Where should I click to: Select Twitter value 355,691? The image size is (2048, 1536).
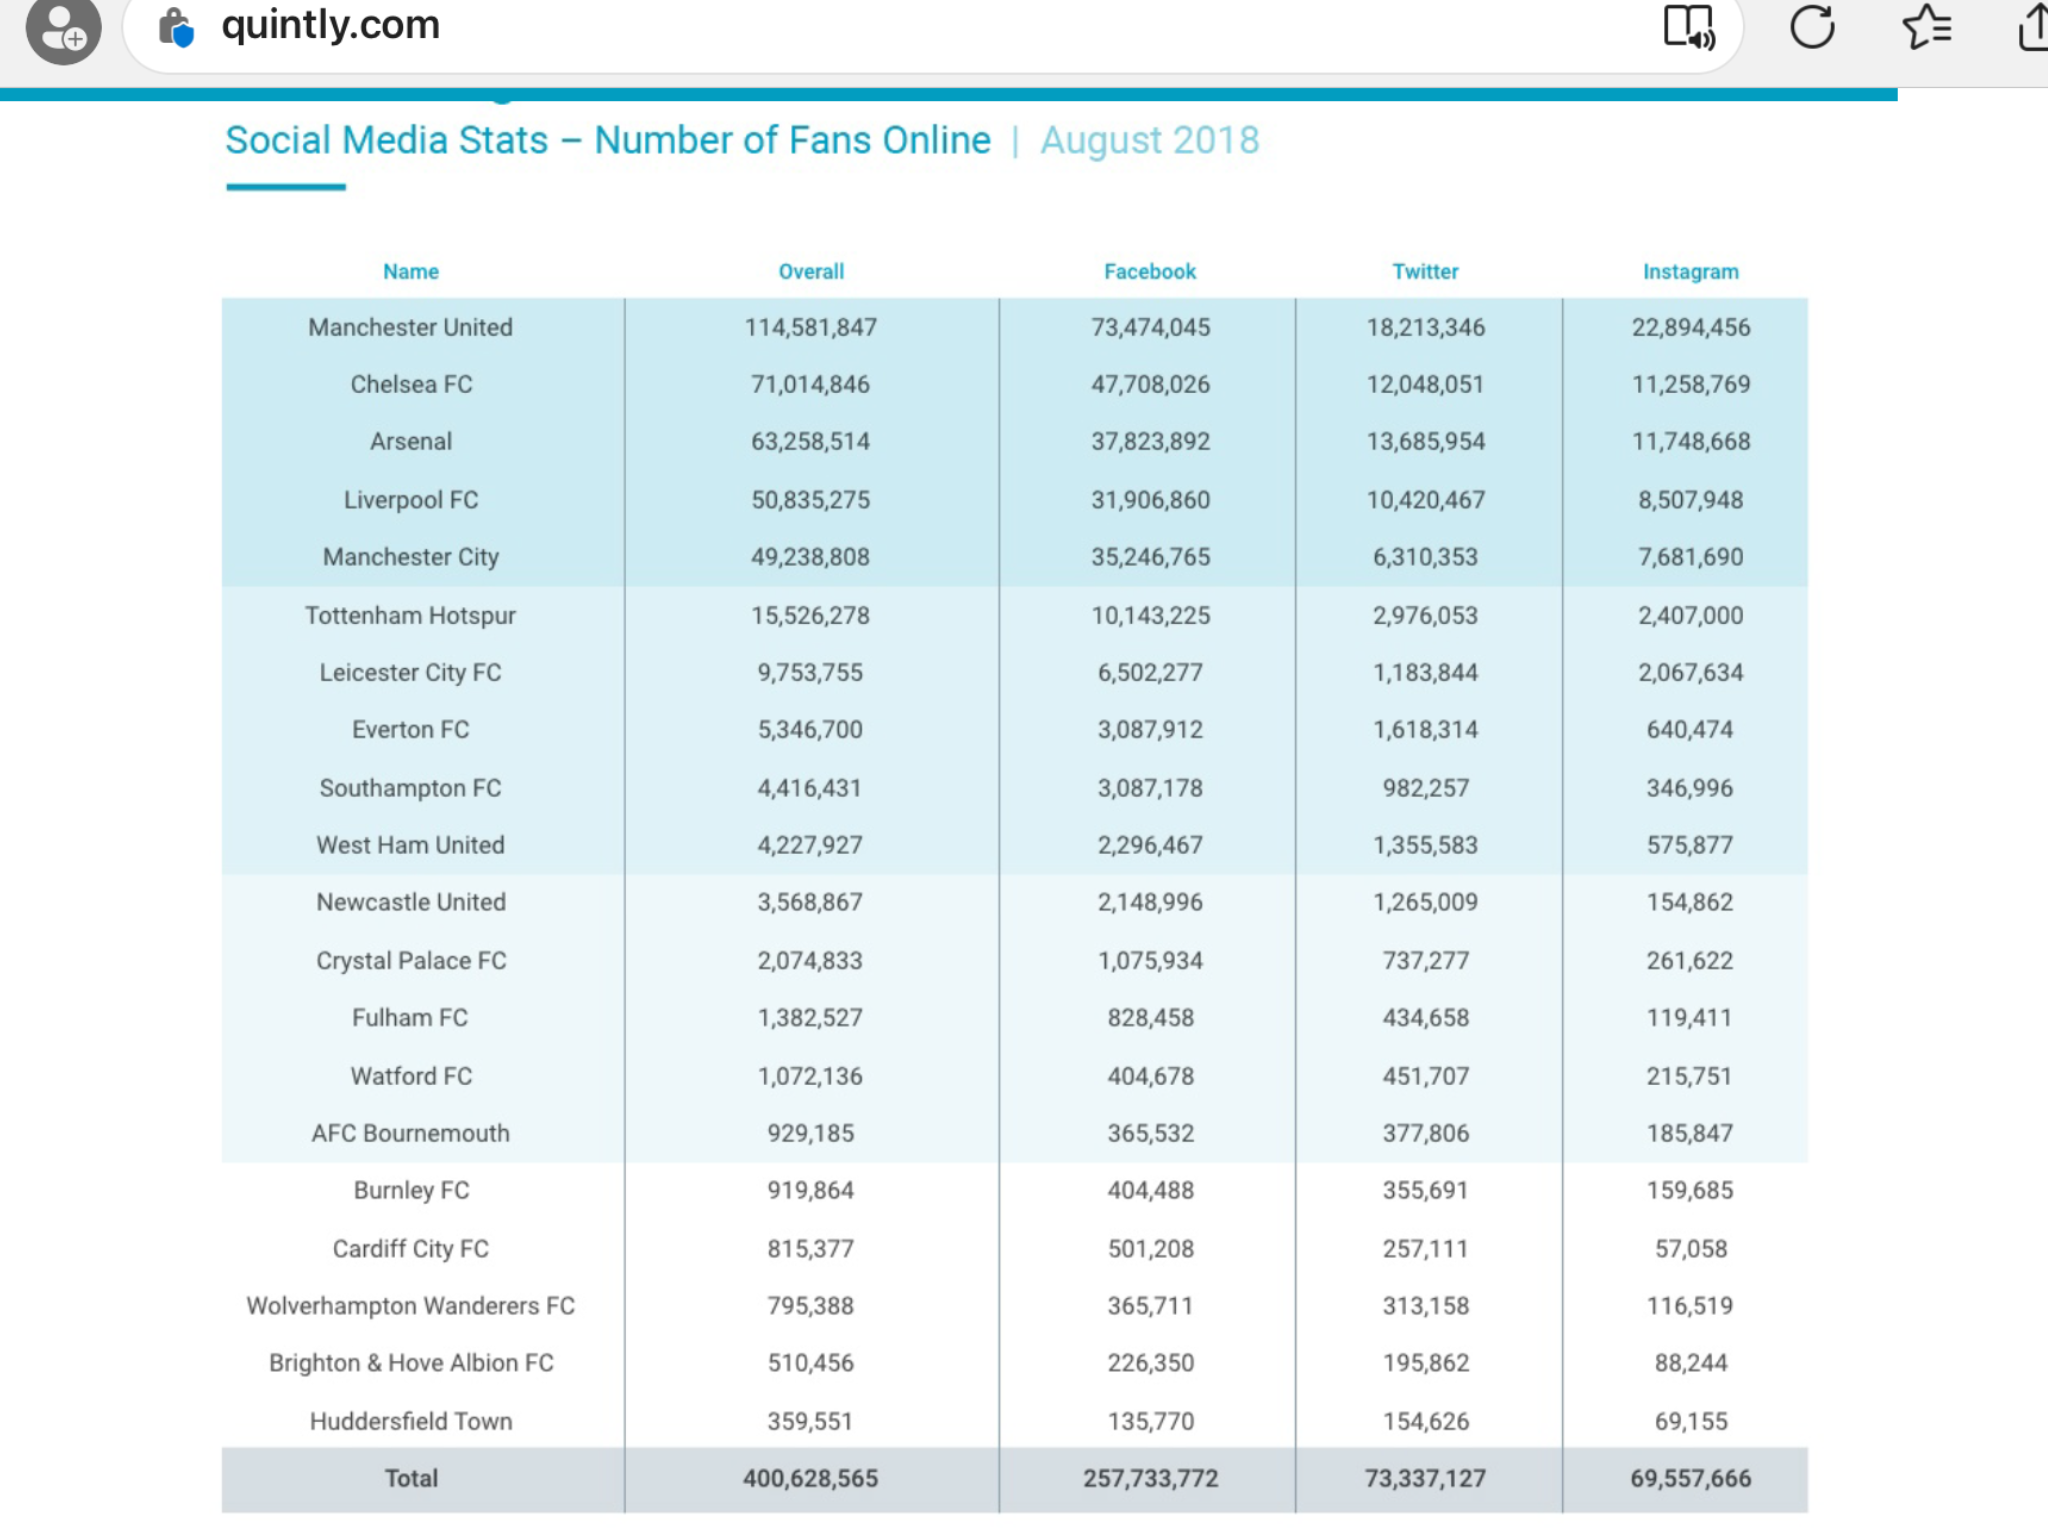point(1425,1190)
